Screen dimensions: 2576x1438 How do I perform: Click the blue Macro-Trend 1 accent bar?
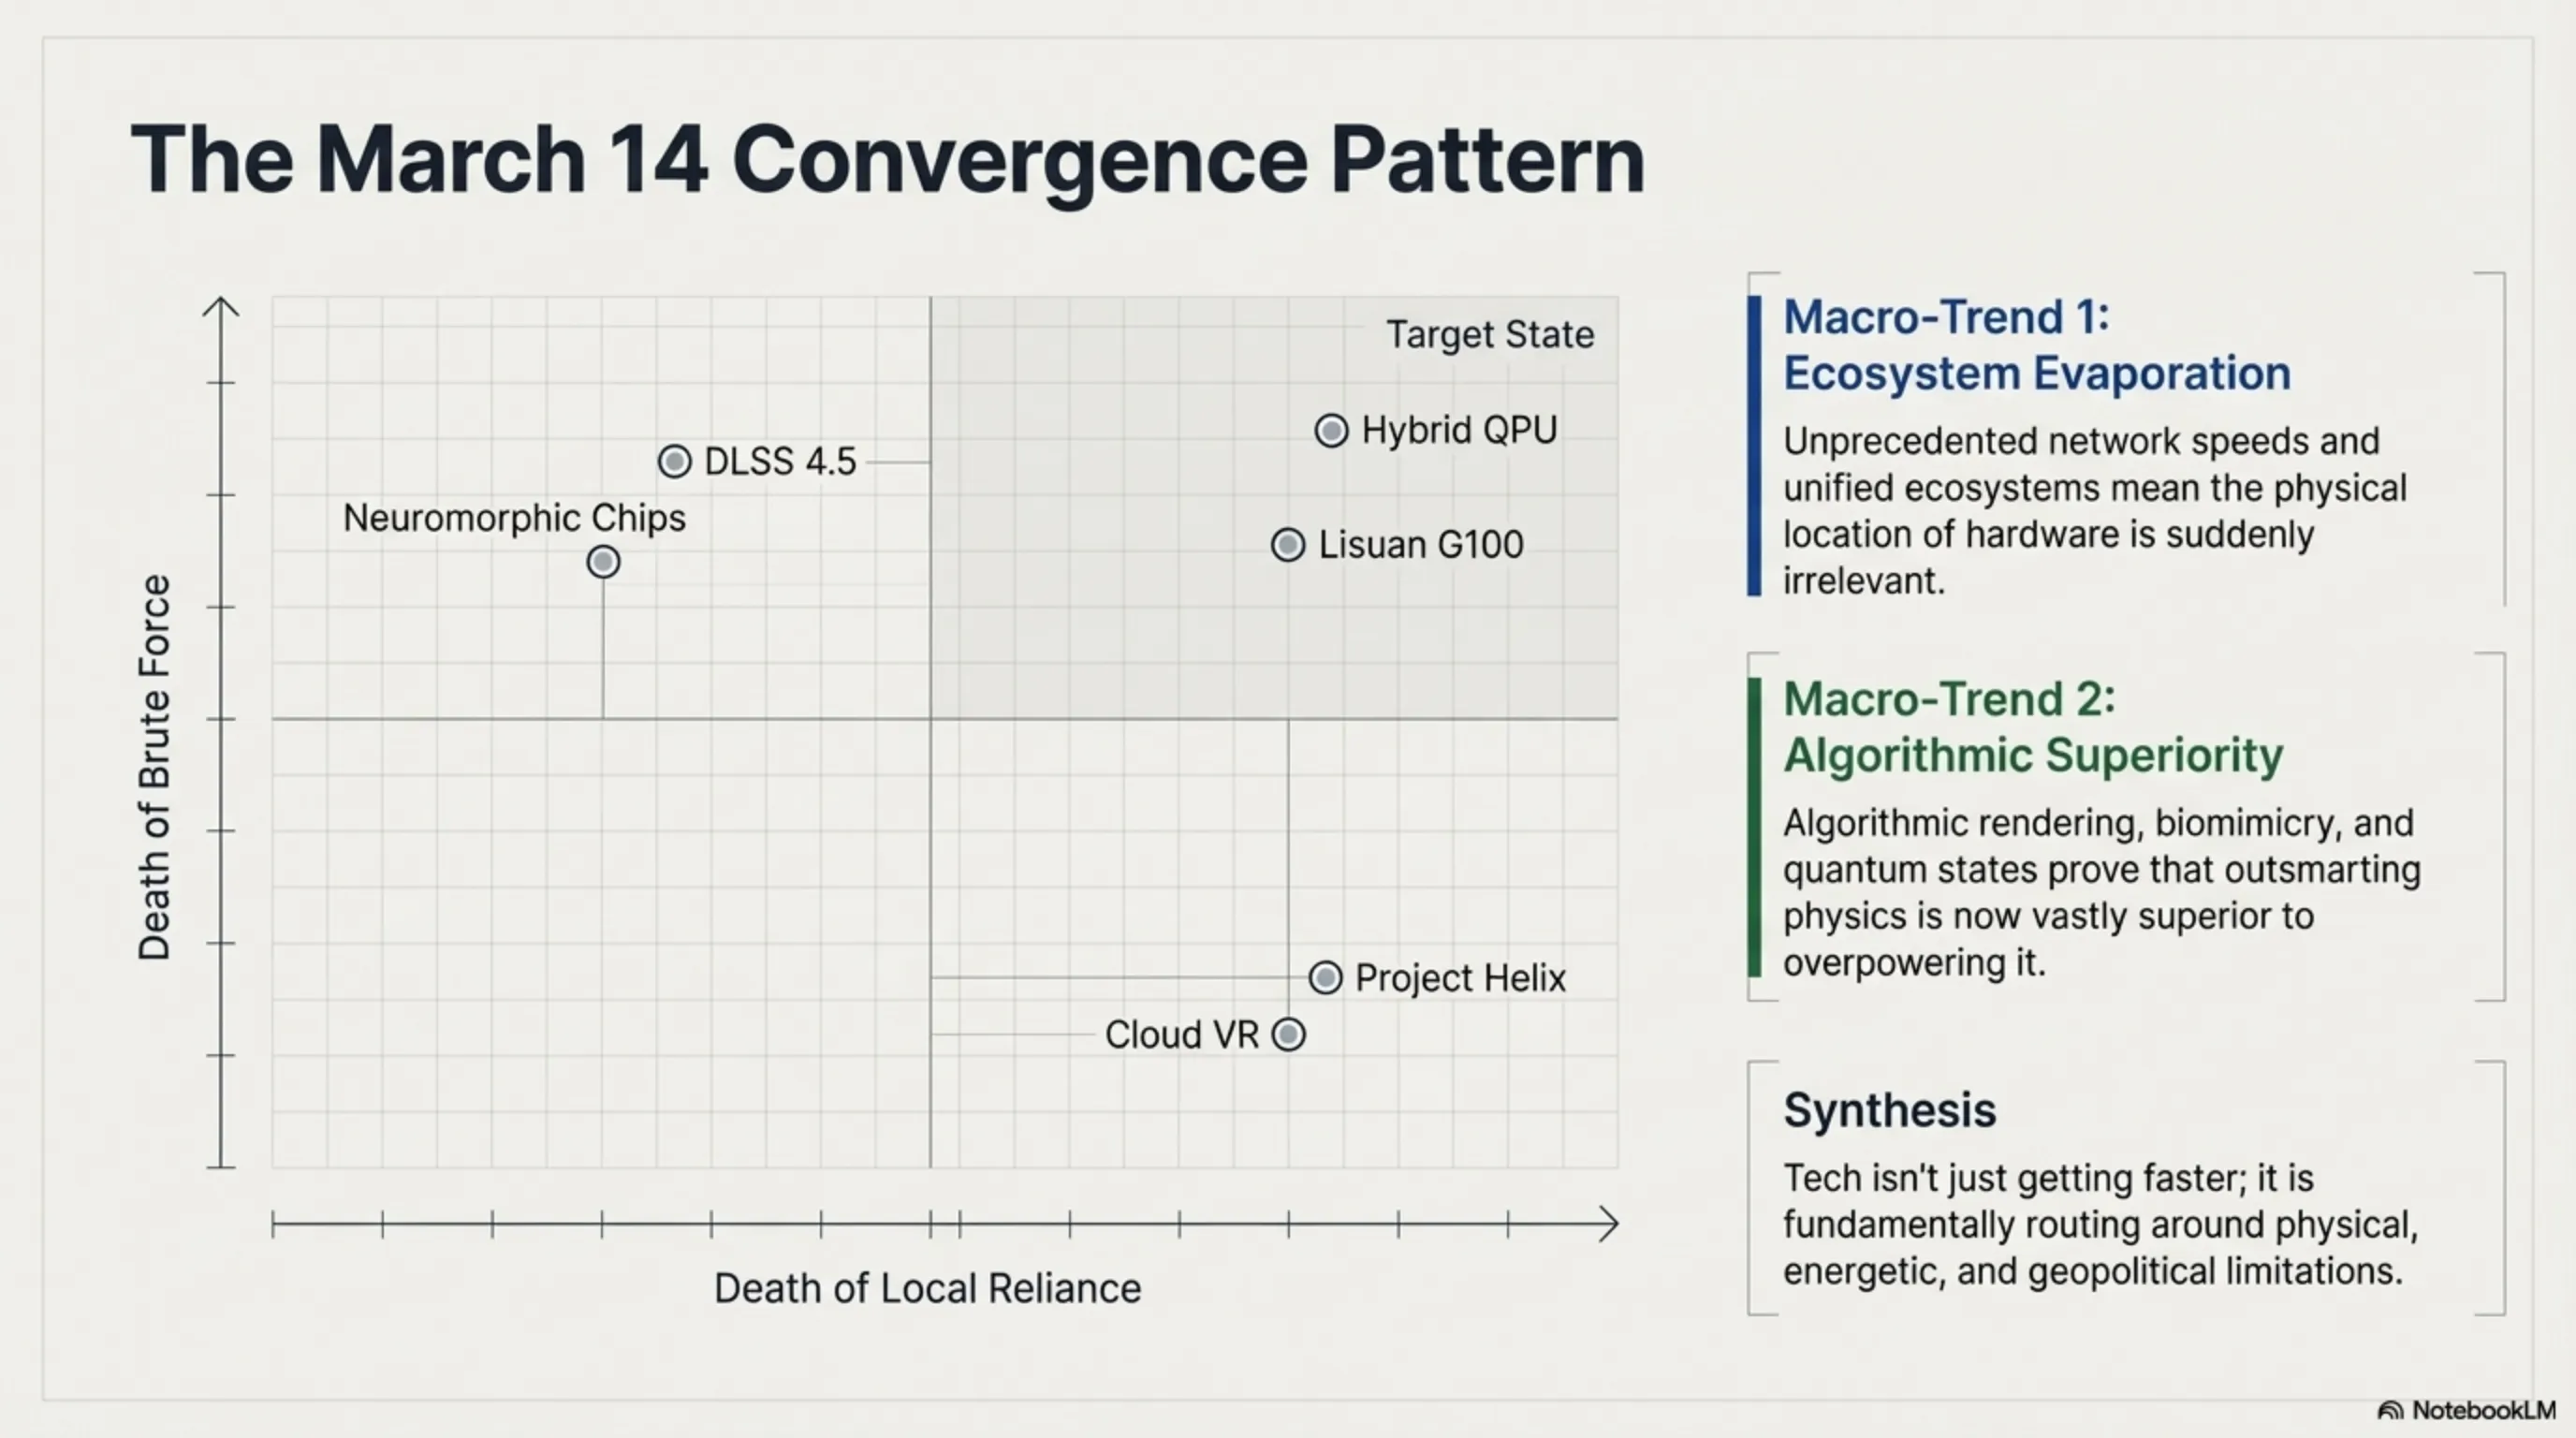pyautogui.click(x=1754, y=446)
